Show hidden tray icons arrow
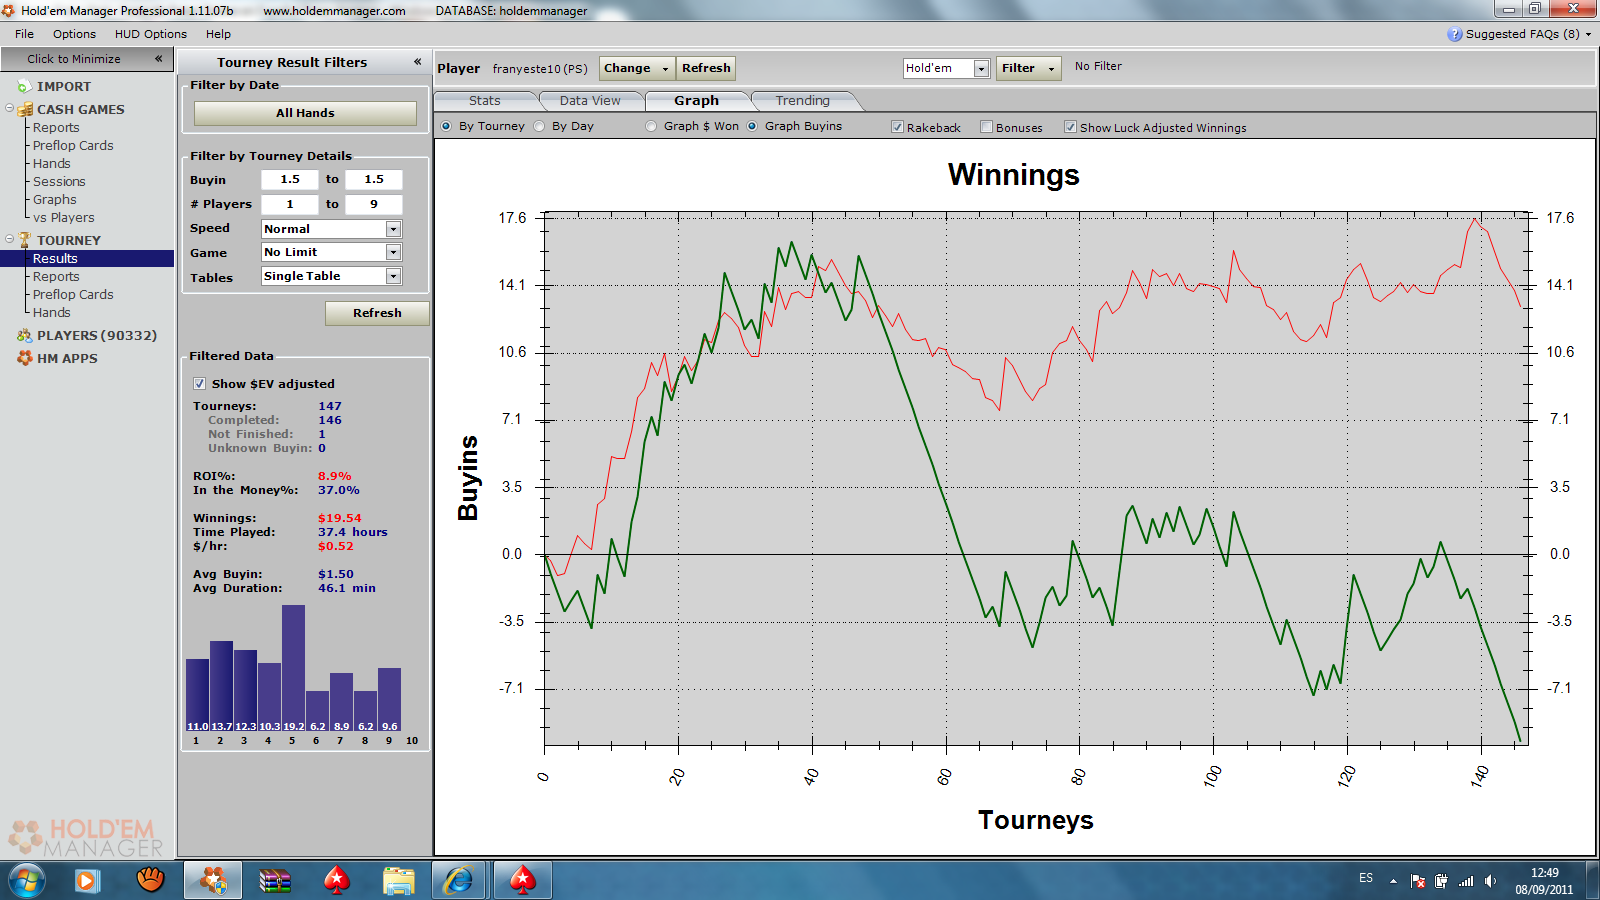The height and width of the screenshot is (900, 1600). coord(1393,882)
